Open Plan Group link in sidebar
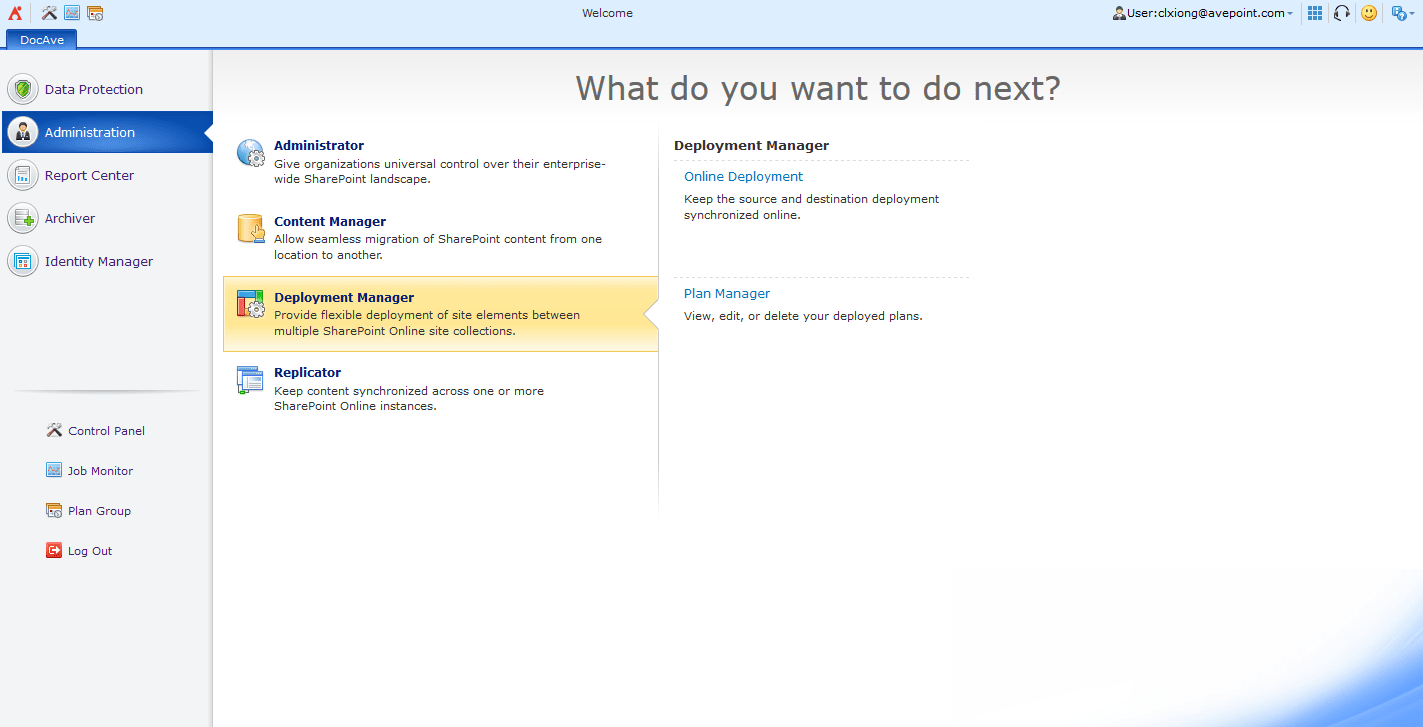 point(99,511)
